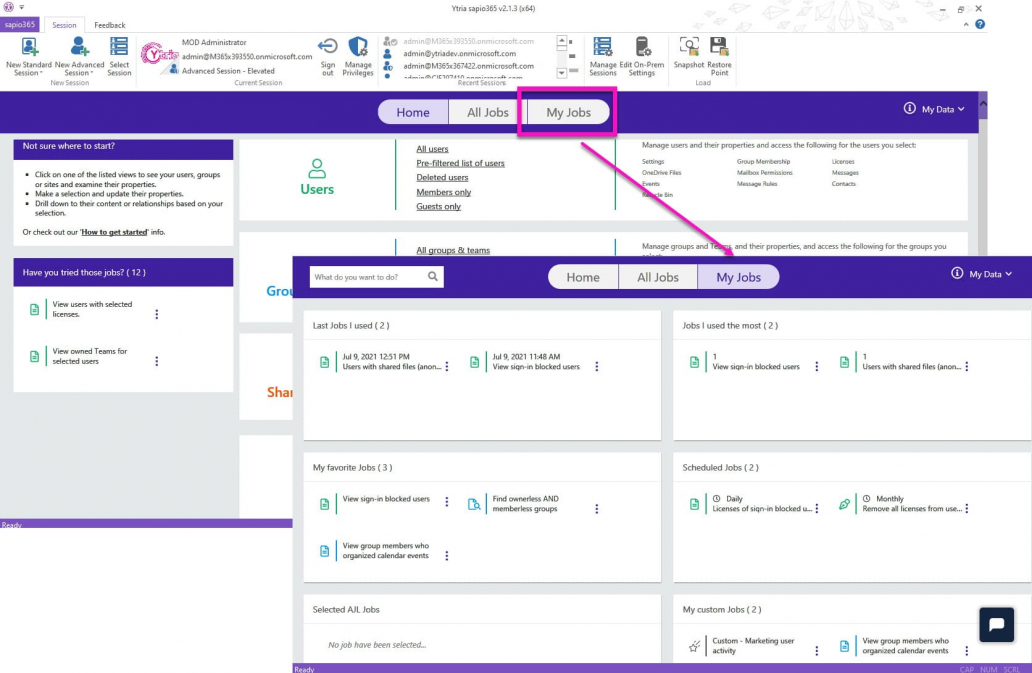
Task: Open the Guests only link
Action: pyautogui.click(x=438, y=207)
